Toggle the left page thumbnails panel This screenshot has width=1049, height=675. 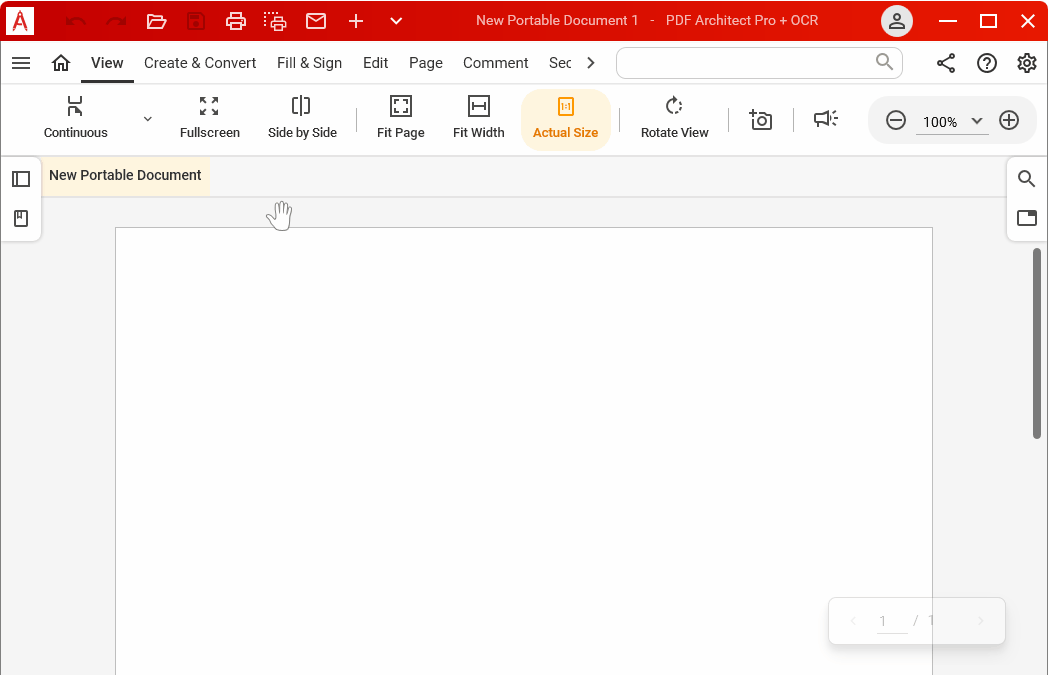click(x=21, y=179)
